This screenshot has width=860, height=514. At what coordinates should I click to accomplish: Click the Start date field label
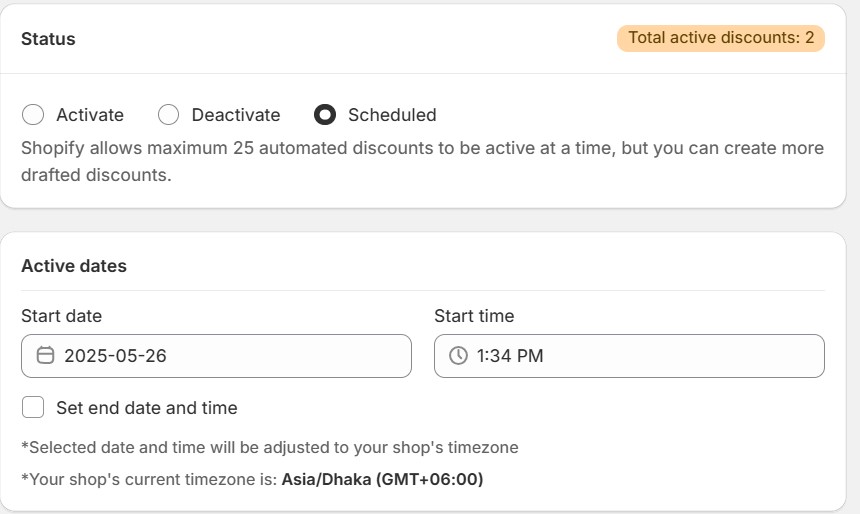click(61, 316)
